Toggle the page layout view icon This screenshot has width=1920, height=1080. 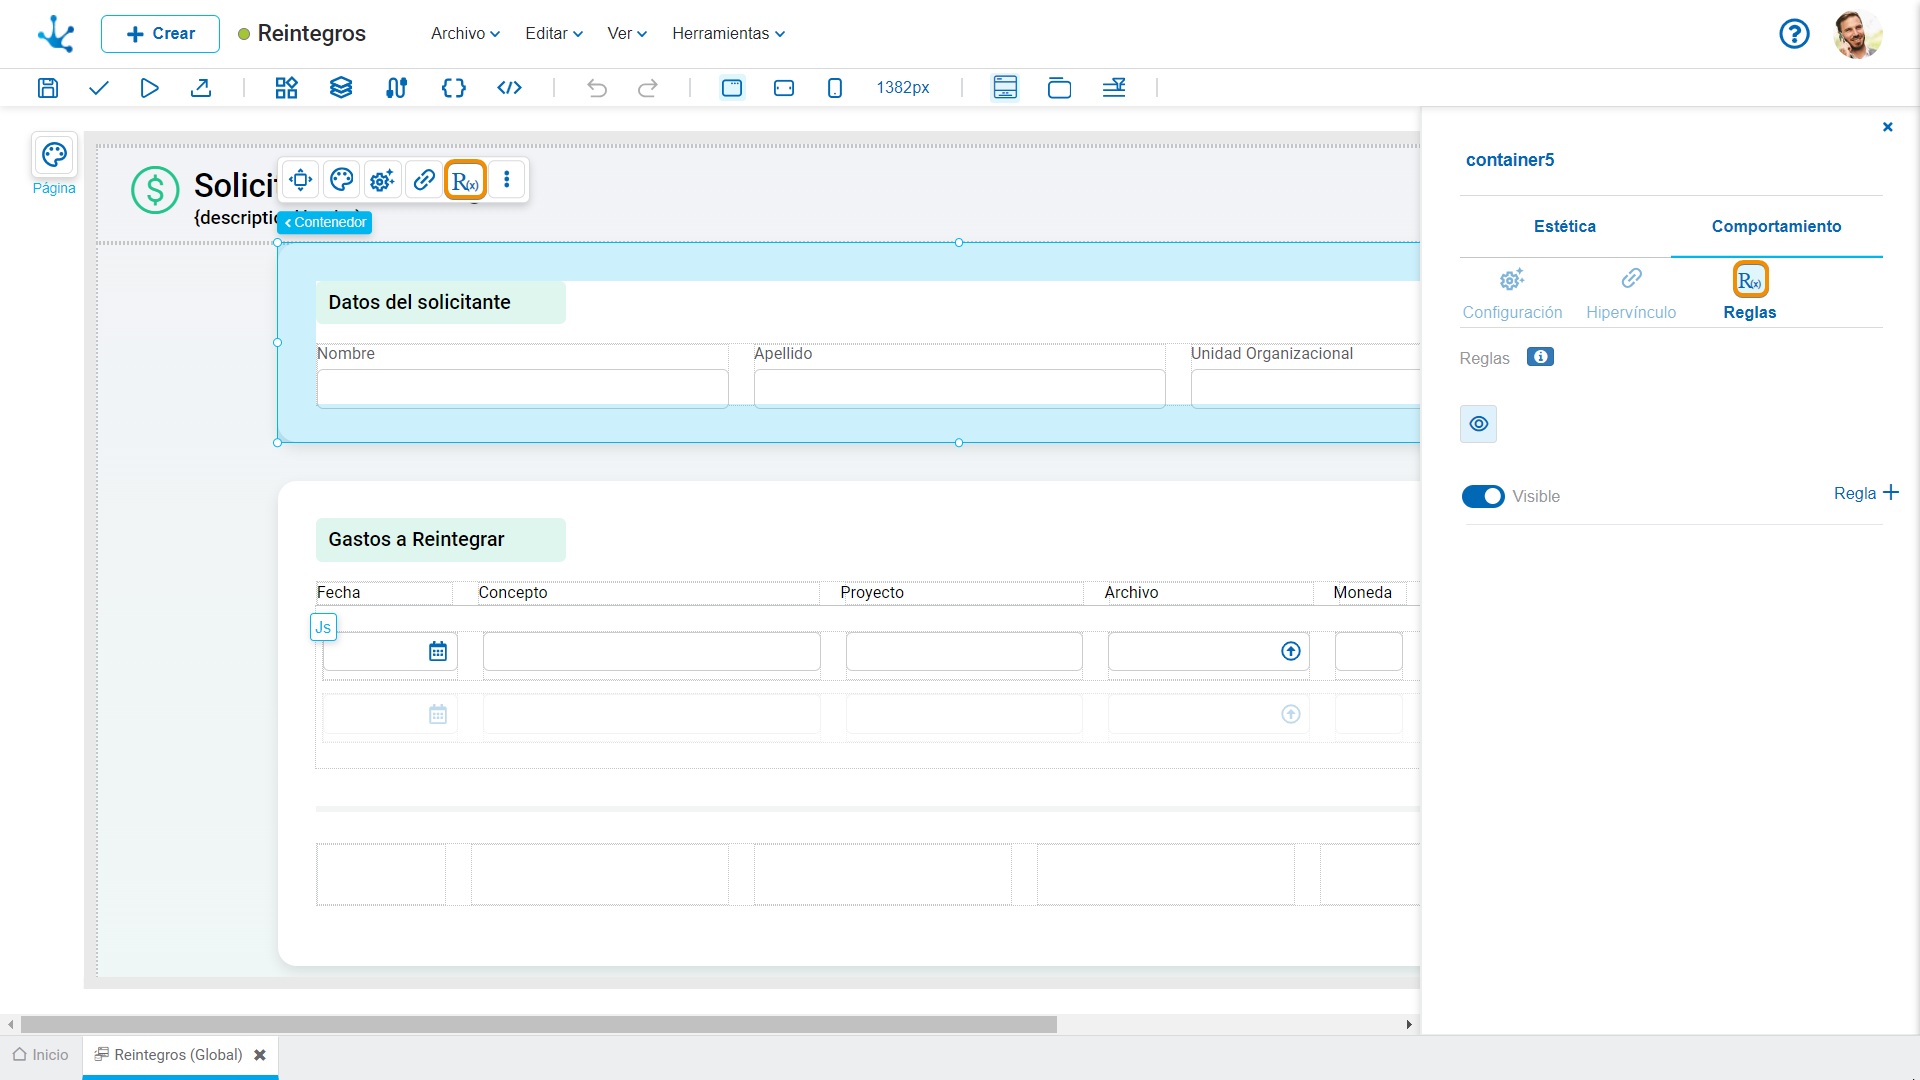(1005, 88)
